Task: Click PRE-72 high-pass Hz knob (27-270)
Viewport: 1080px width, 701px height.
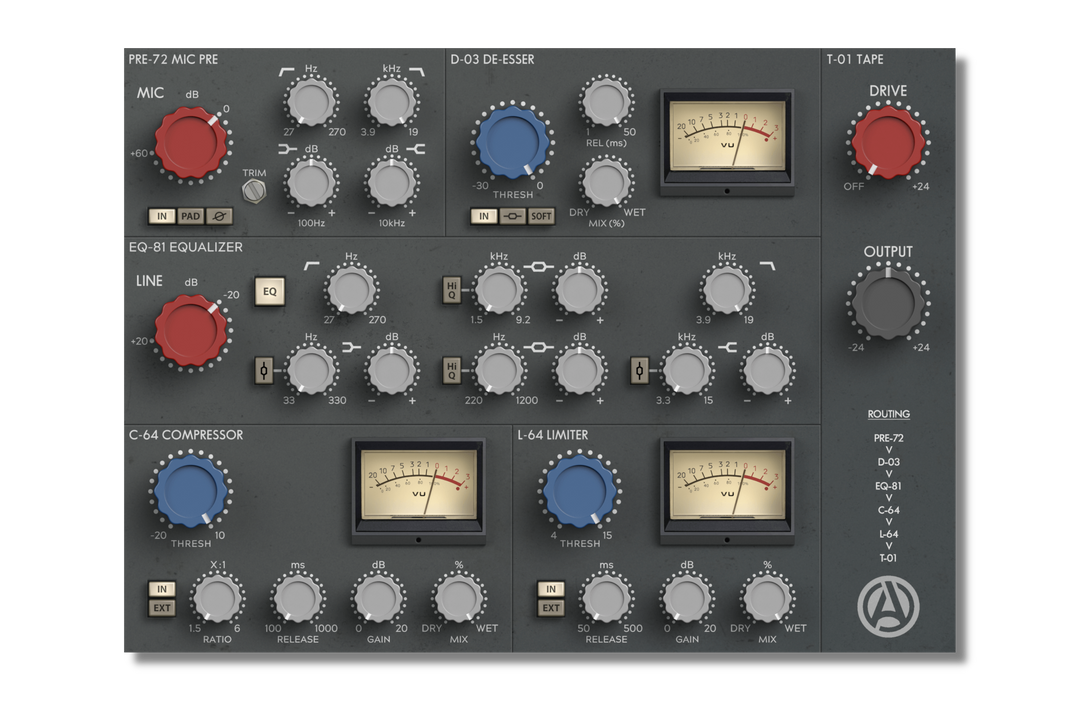Action: pyautogui.click(x=311, y=101)
